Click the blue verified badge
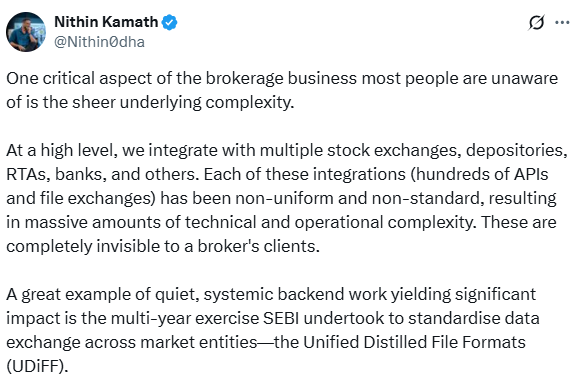579x391 pixels. (x=170, y=23)
